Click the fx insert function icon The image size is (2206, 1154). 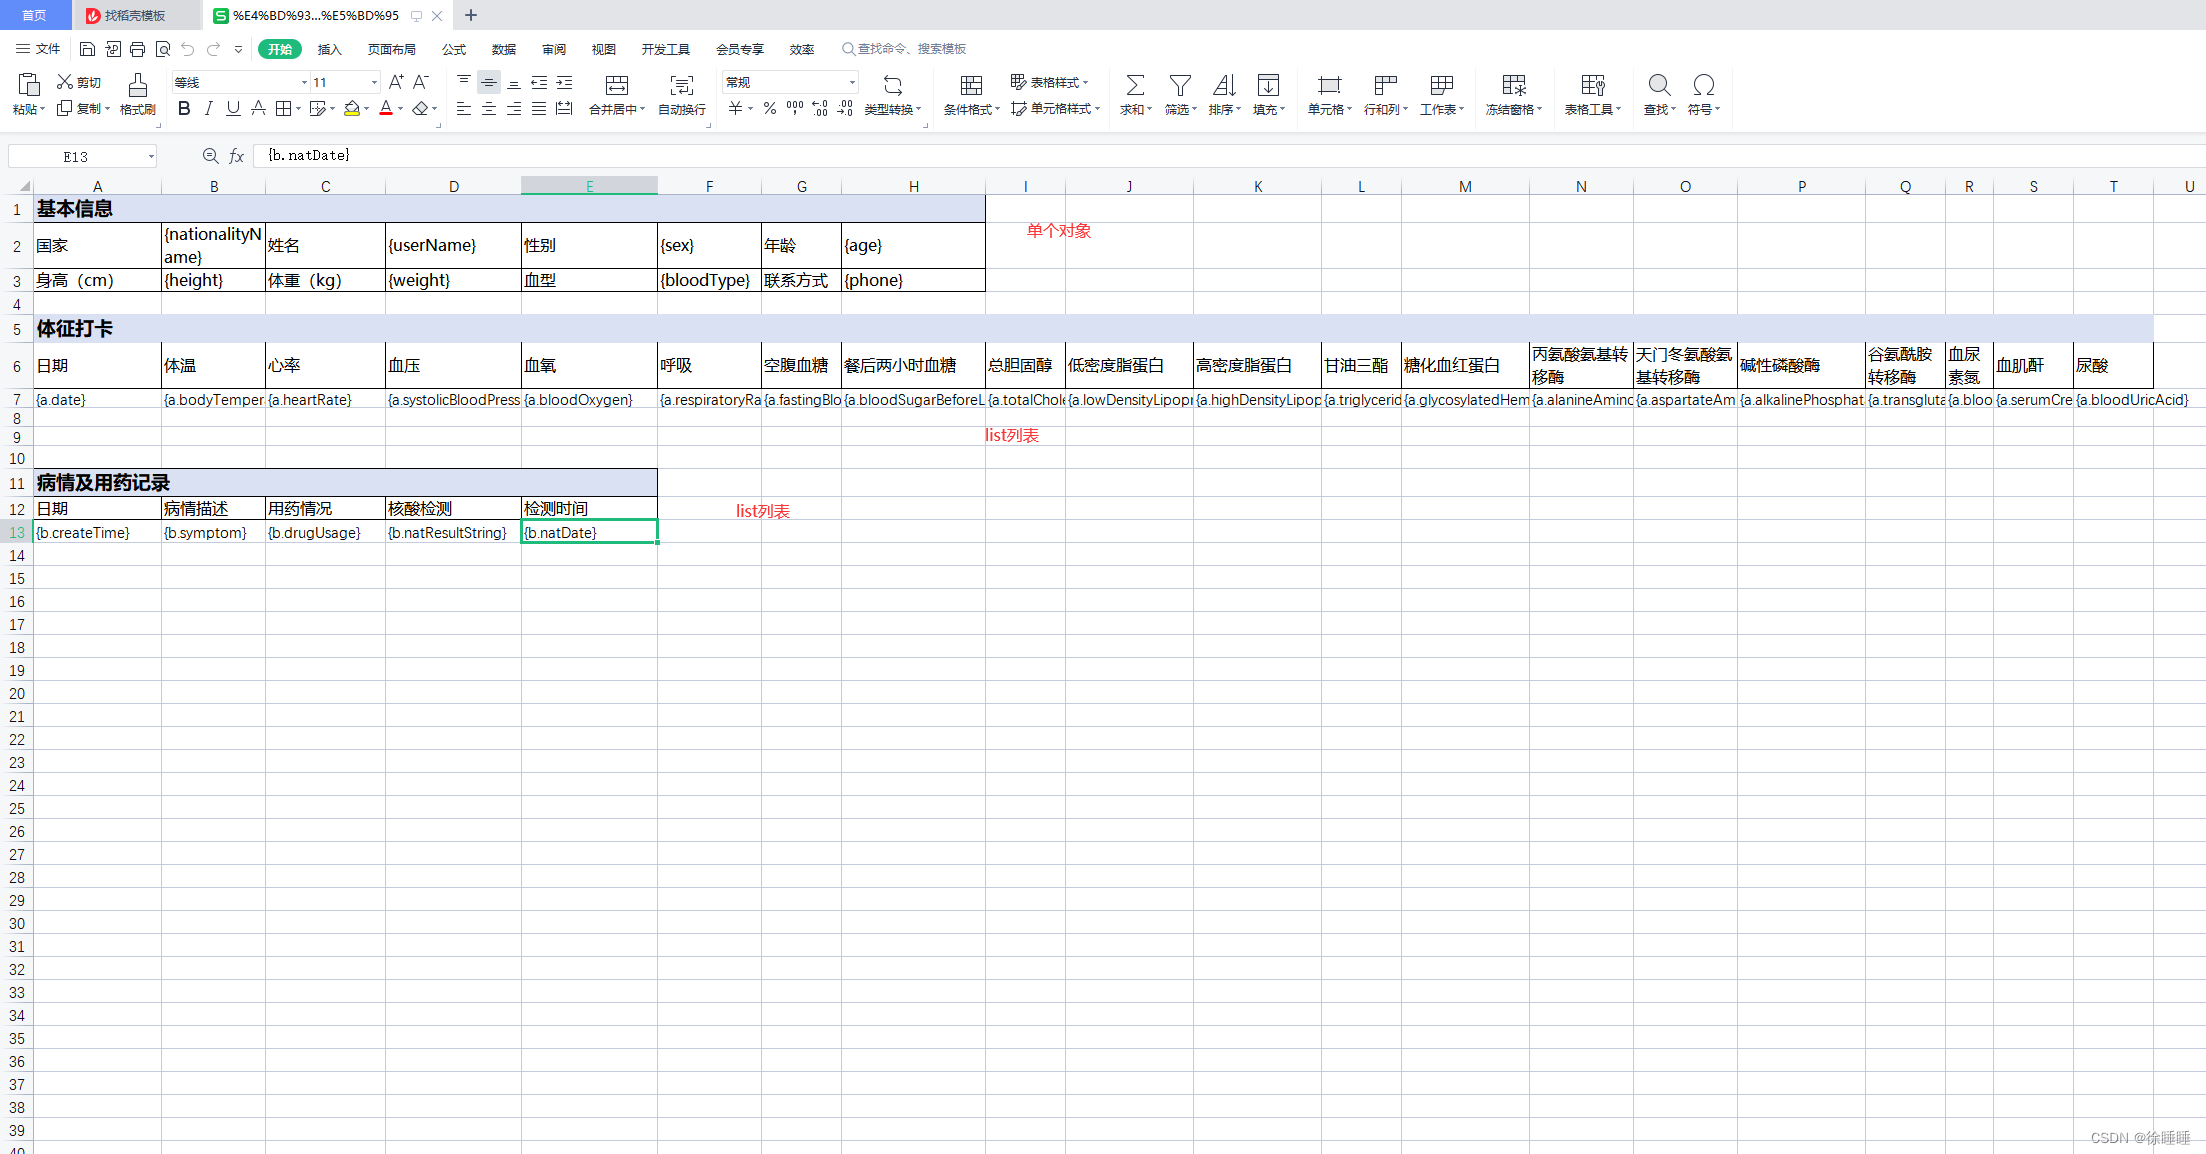pos(237,156)
